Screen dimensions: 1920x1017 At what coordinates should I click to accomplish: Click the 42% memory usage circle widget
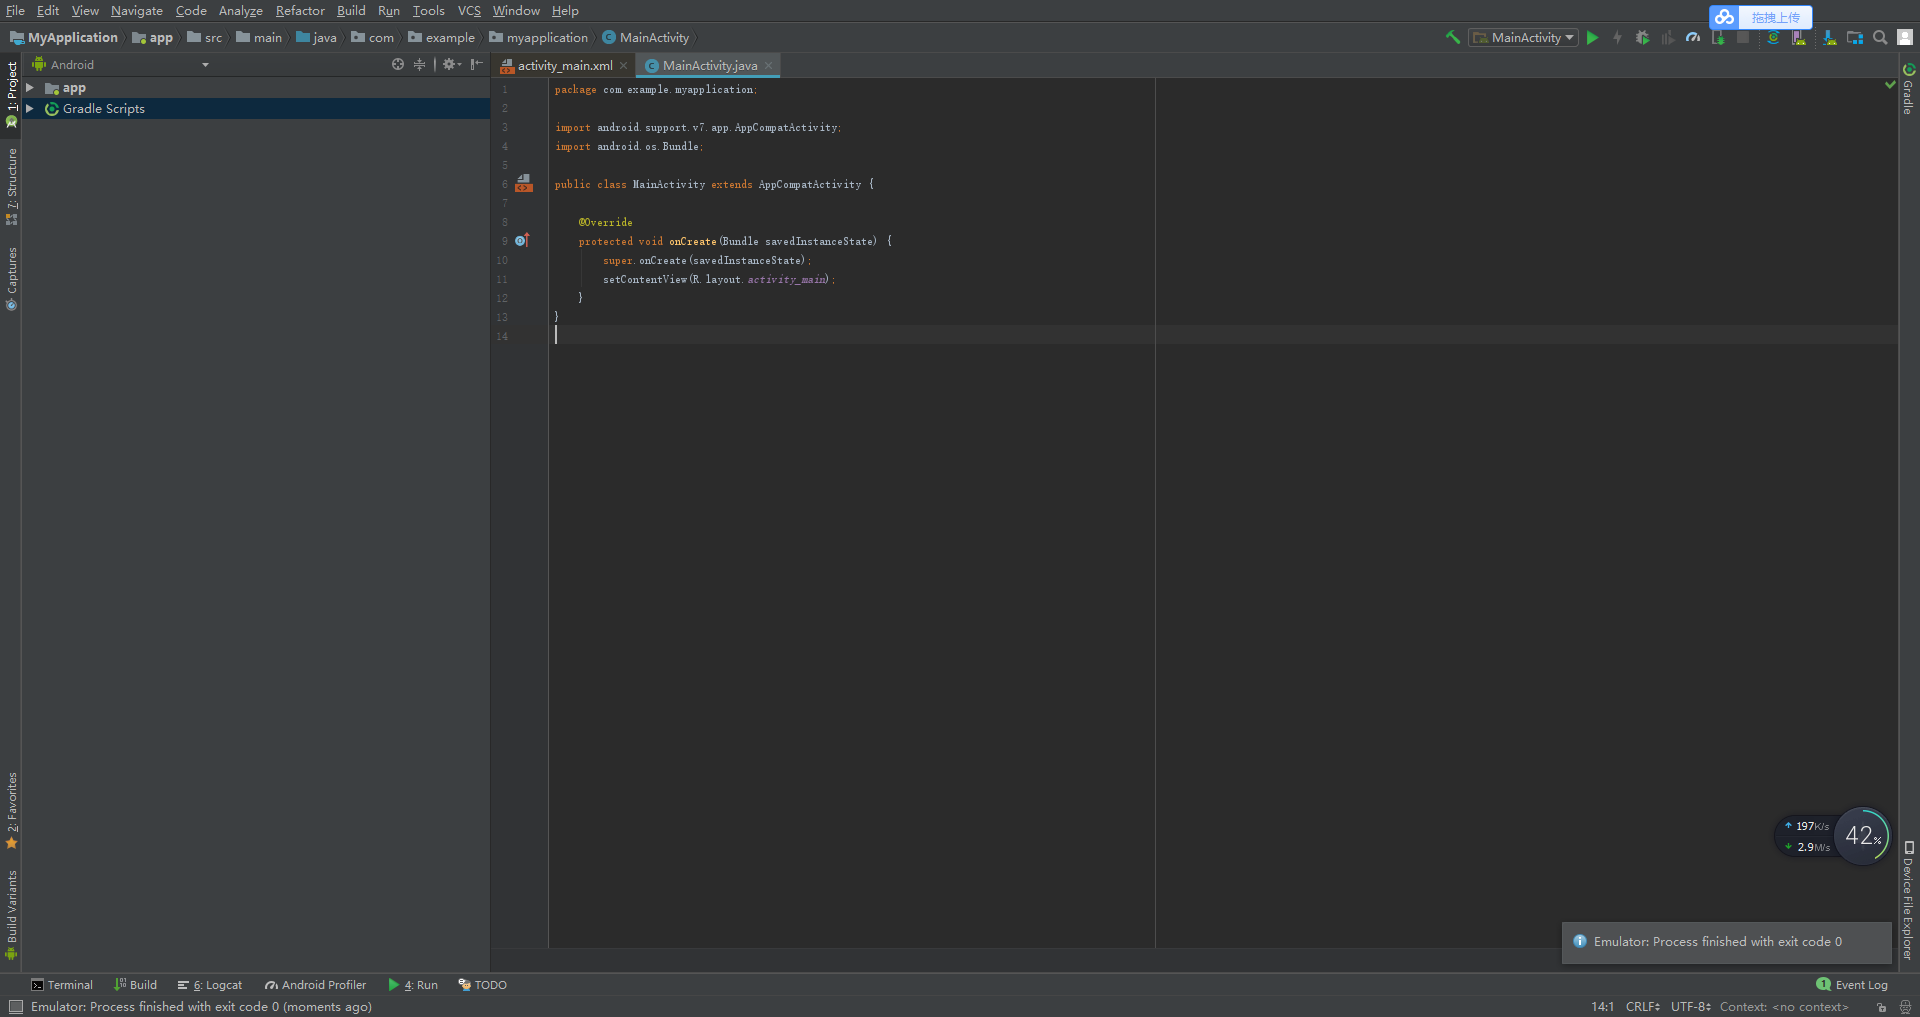pyautogui.click(x=1862, y=836)
